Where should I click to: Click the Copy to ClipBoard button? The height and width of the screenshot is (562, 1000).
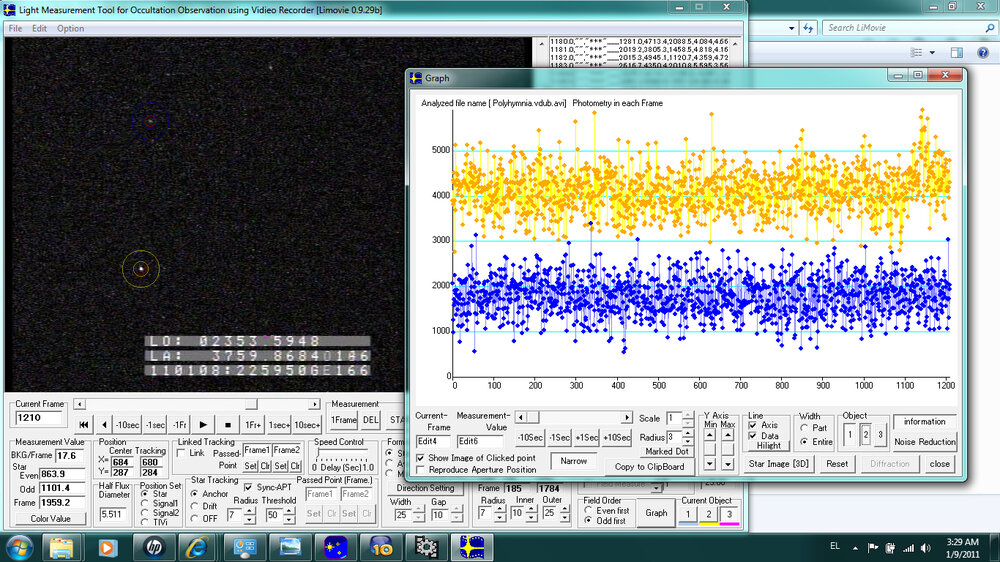pyautogui.click(x=650, y=466)
